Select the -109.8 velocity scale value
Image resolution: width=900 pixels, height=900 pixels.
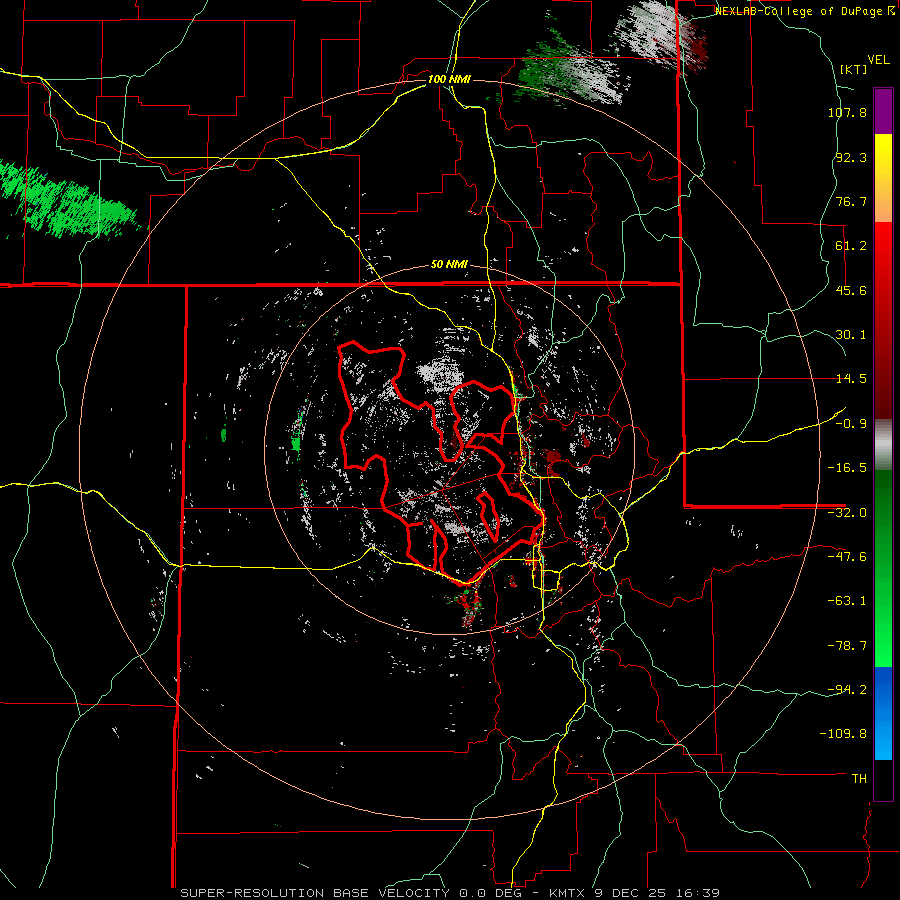point(843,734)
